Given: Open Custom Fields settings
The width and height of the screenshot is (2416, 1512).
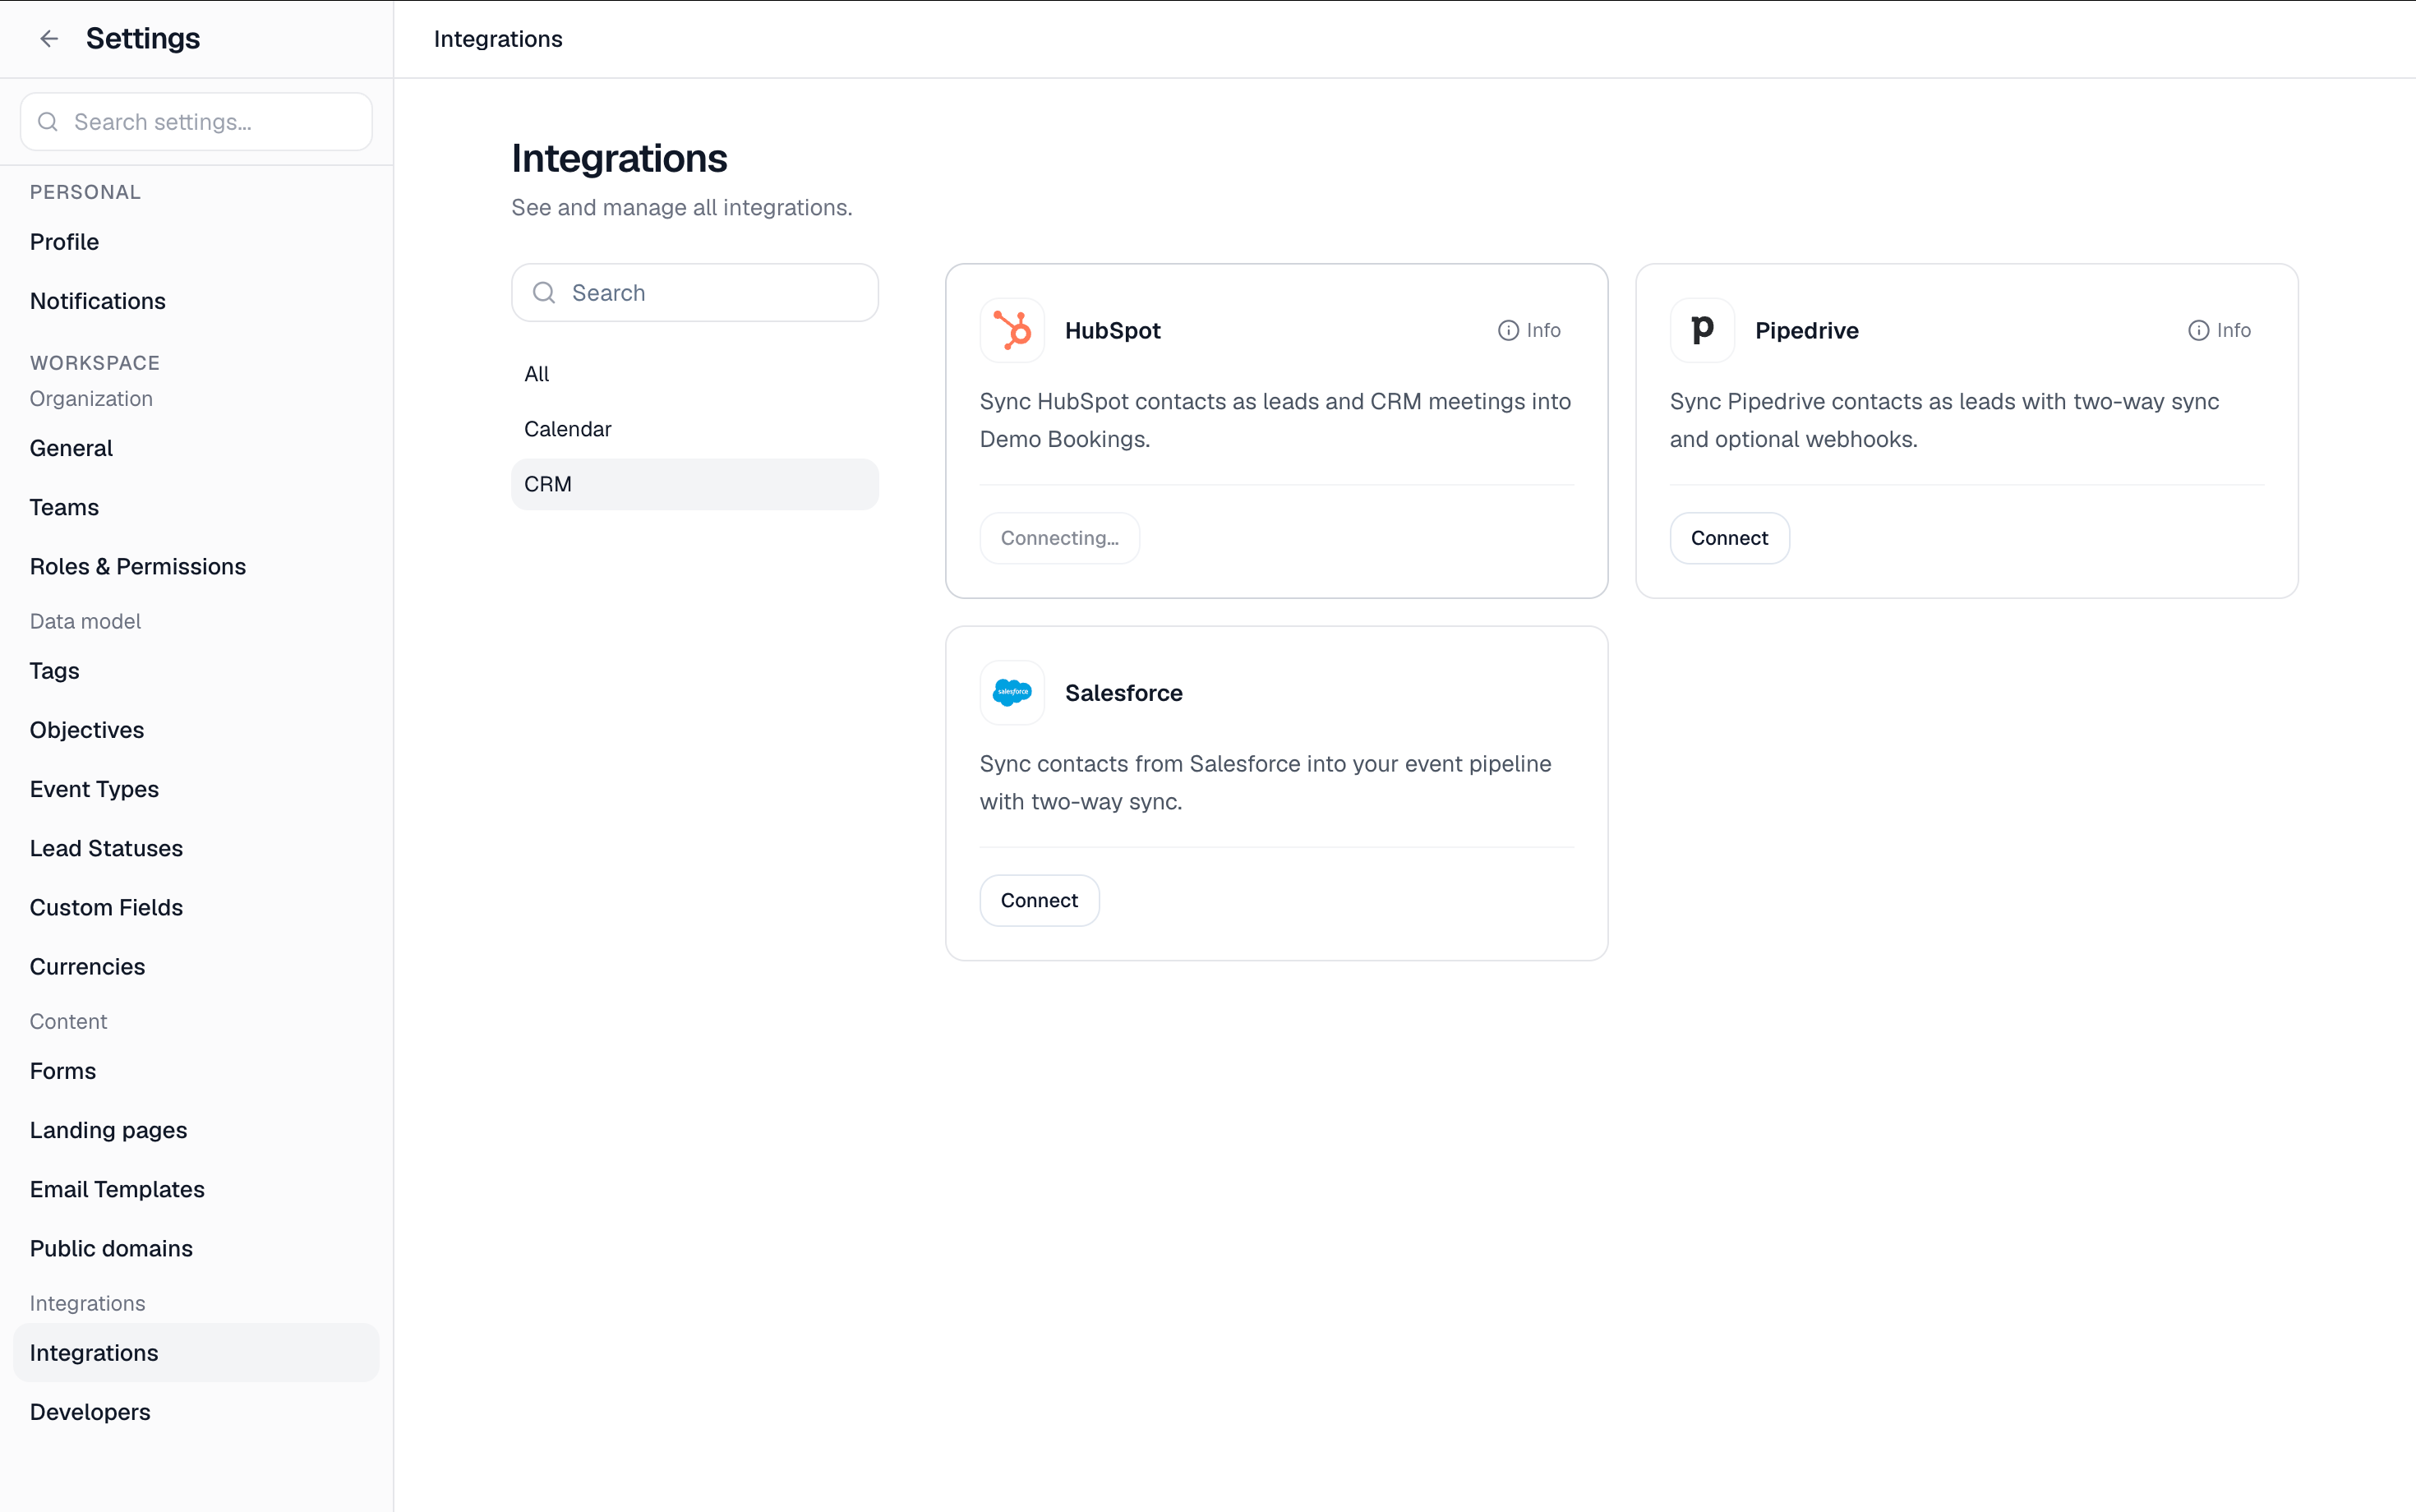Looking at the screenshot, I should (196, 907).
